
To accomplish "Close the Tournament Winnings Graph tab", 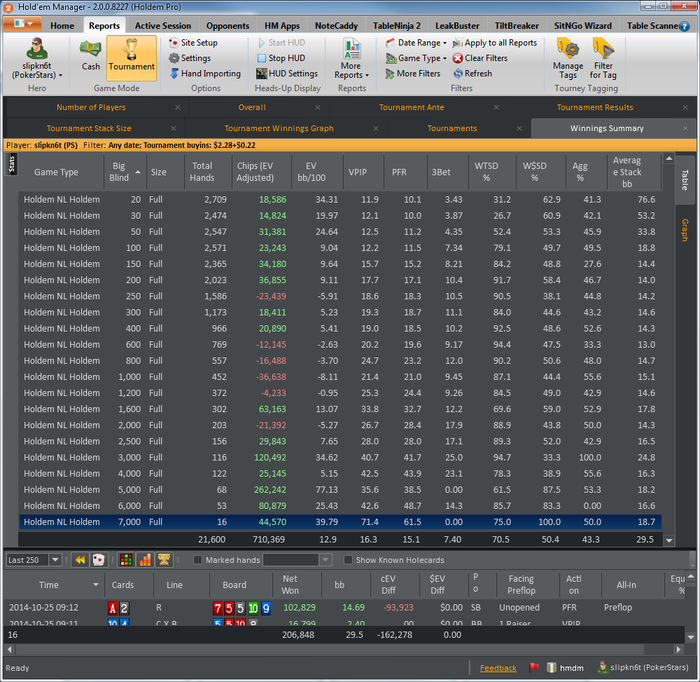I will (x=375, y=128).
